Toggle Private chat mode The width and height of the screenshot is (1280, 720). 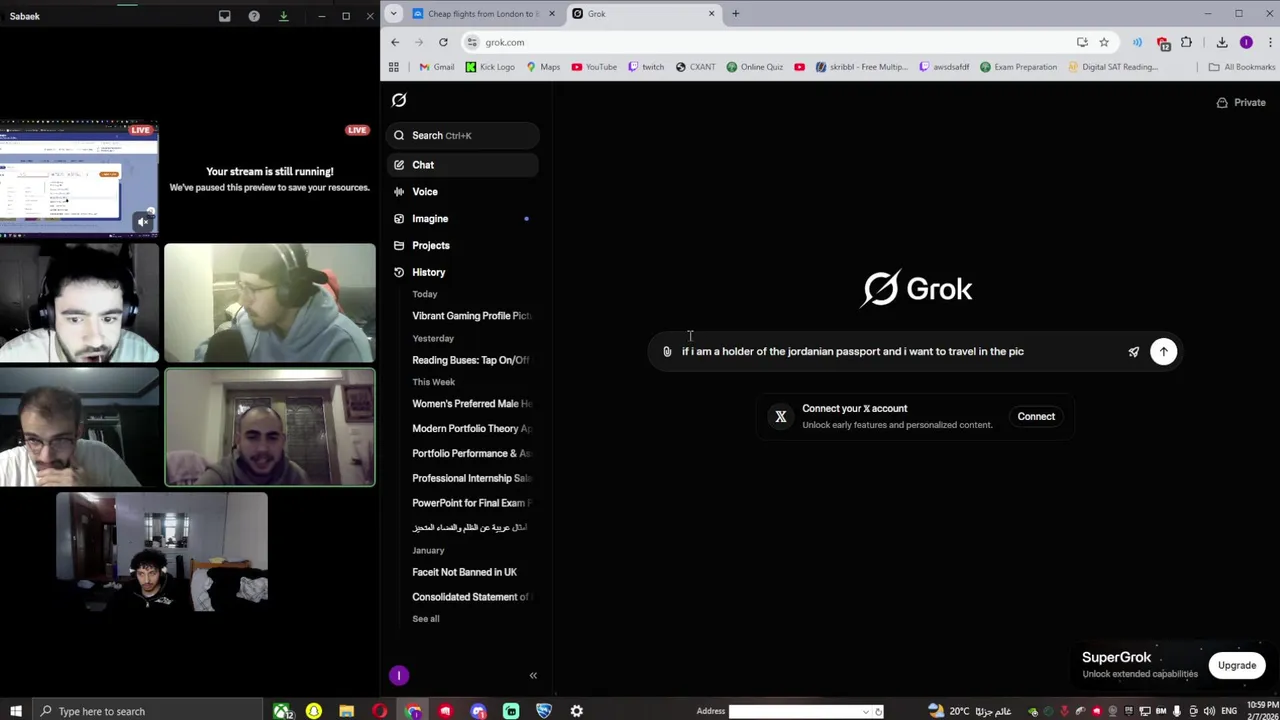pos(1241,103)
